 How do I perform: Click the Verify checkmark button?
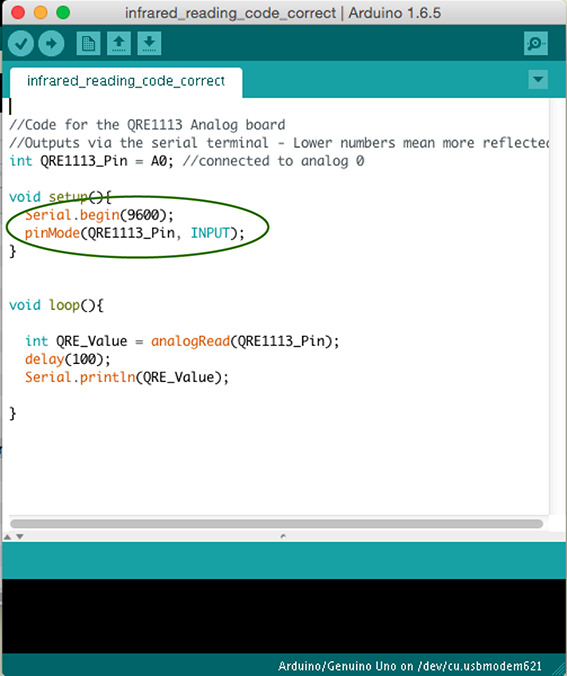pos(21,44)
